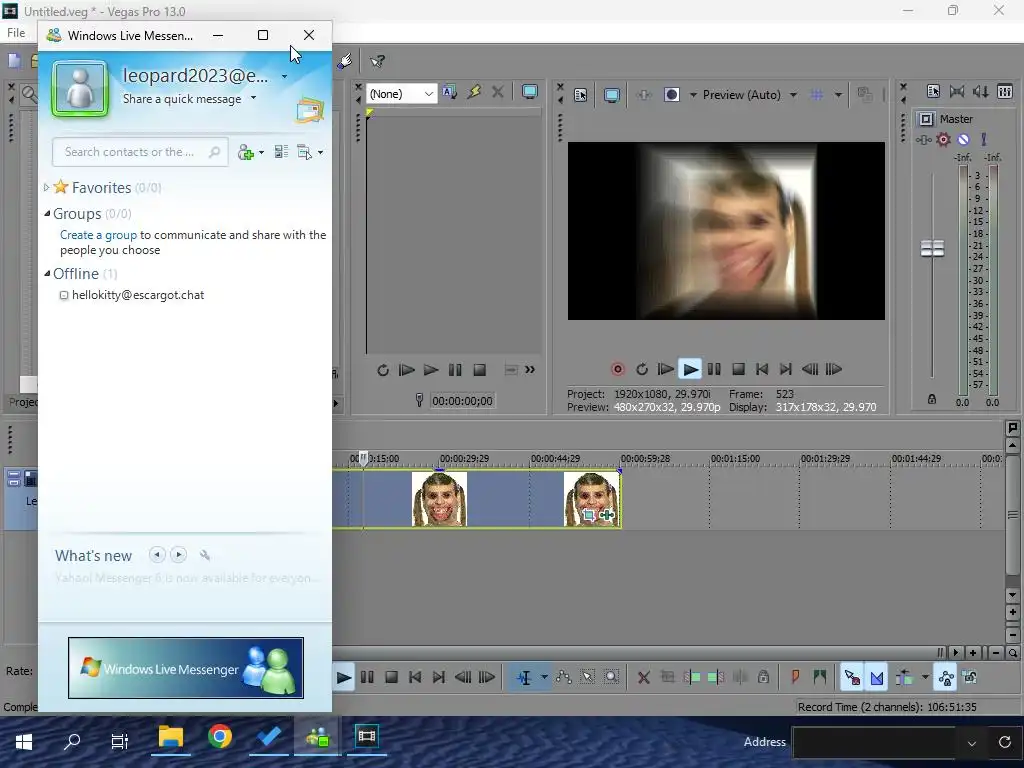The height and width of the screenshot is (768, 1024).
Task: Toggle split screen view in preview
Action: pos(671,95)
